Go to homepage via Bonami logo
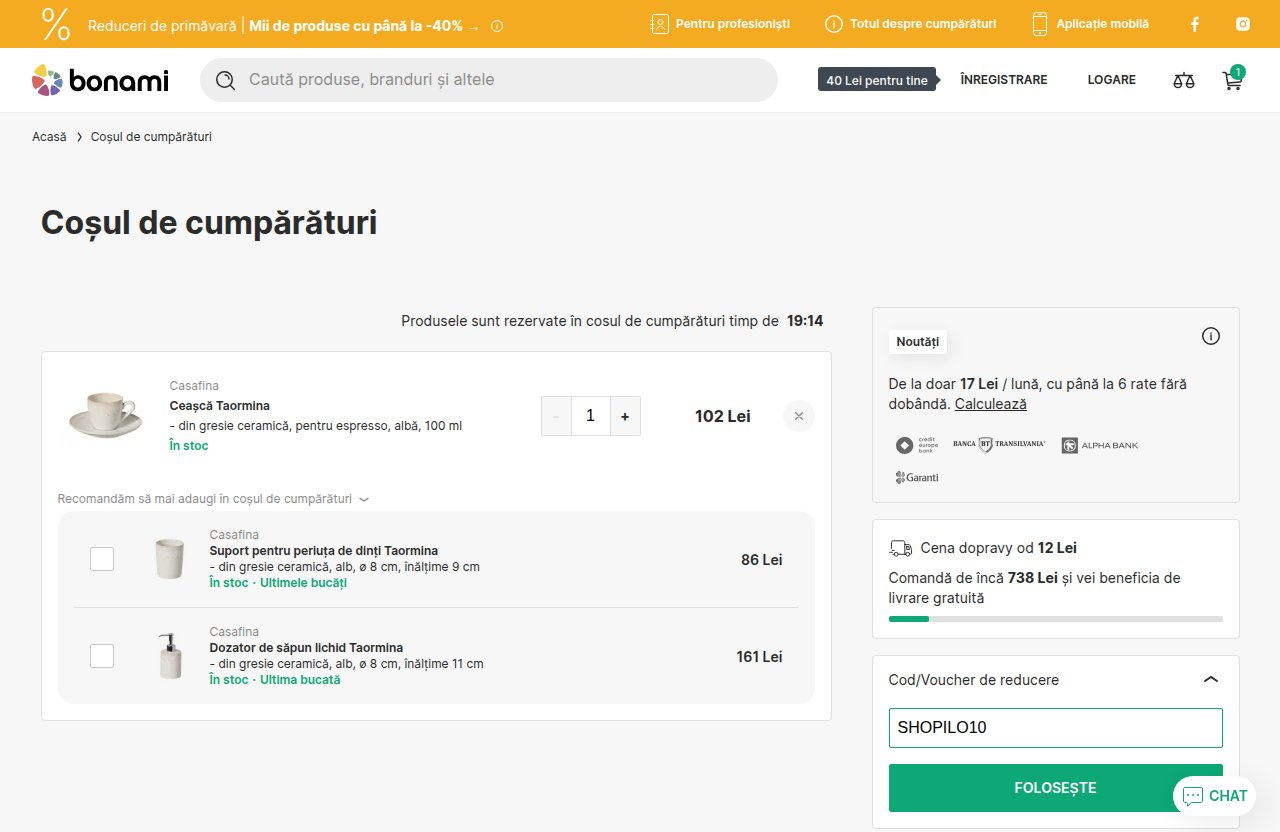1280x832 pixels. point(100,80)
